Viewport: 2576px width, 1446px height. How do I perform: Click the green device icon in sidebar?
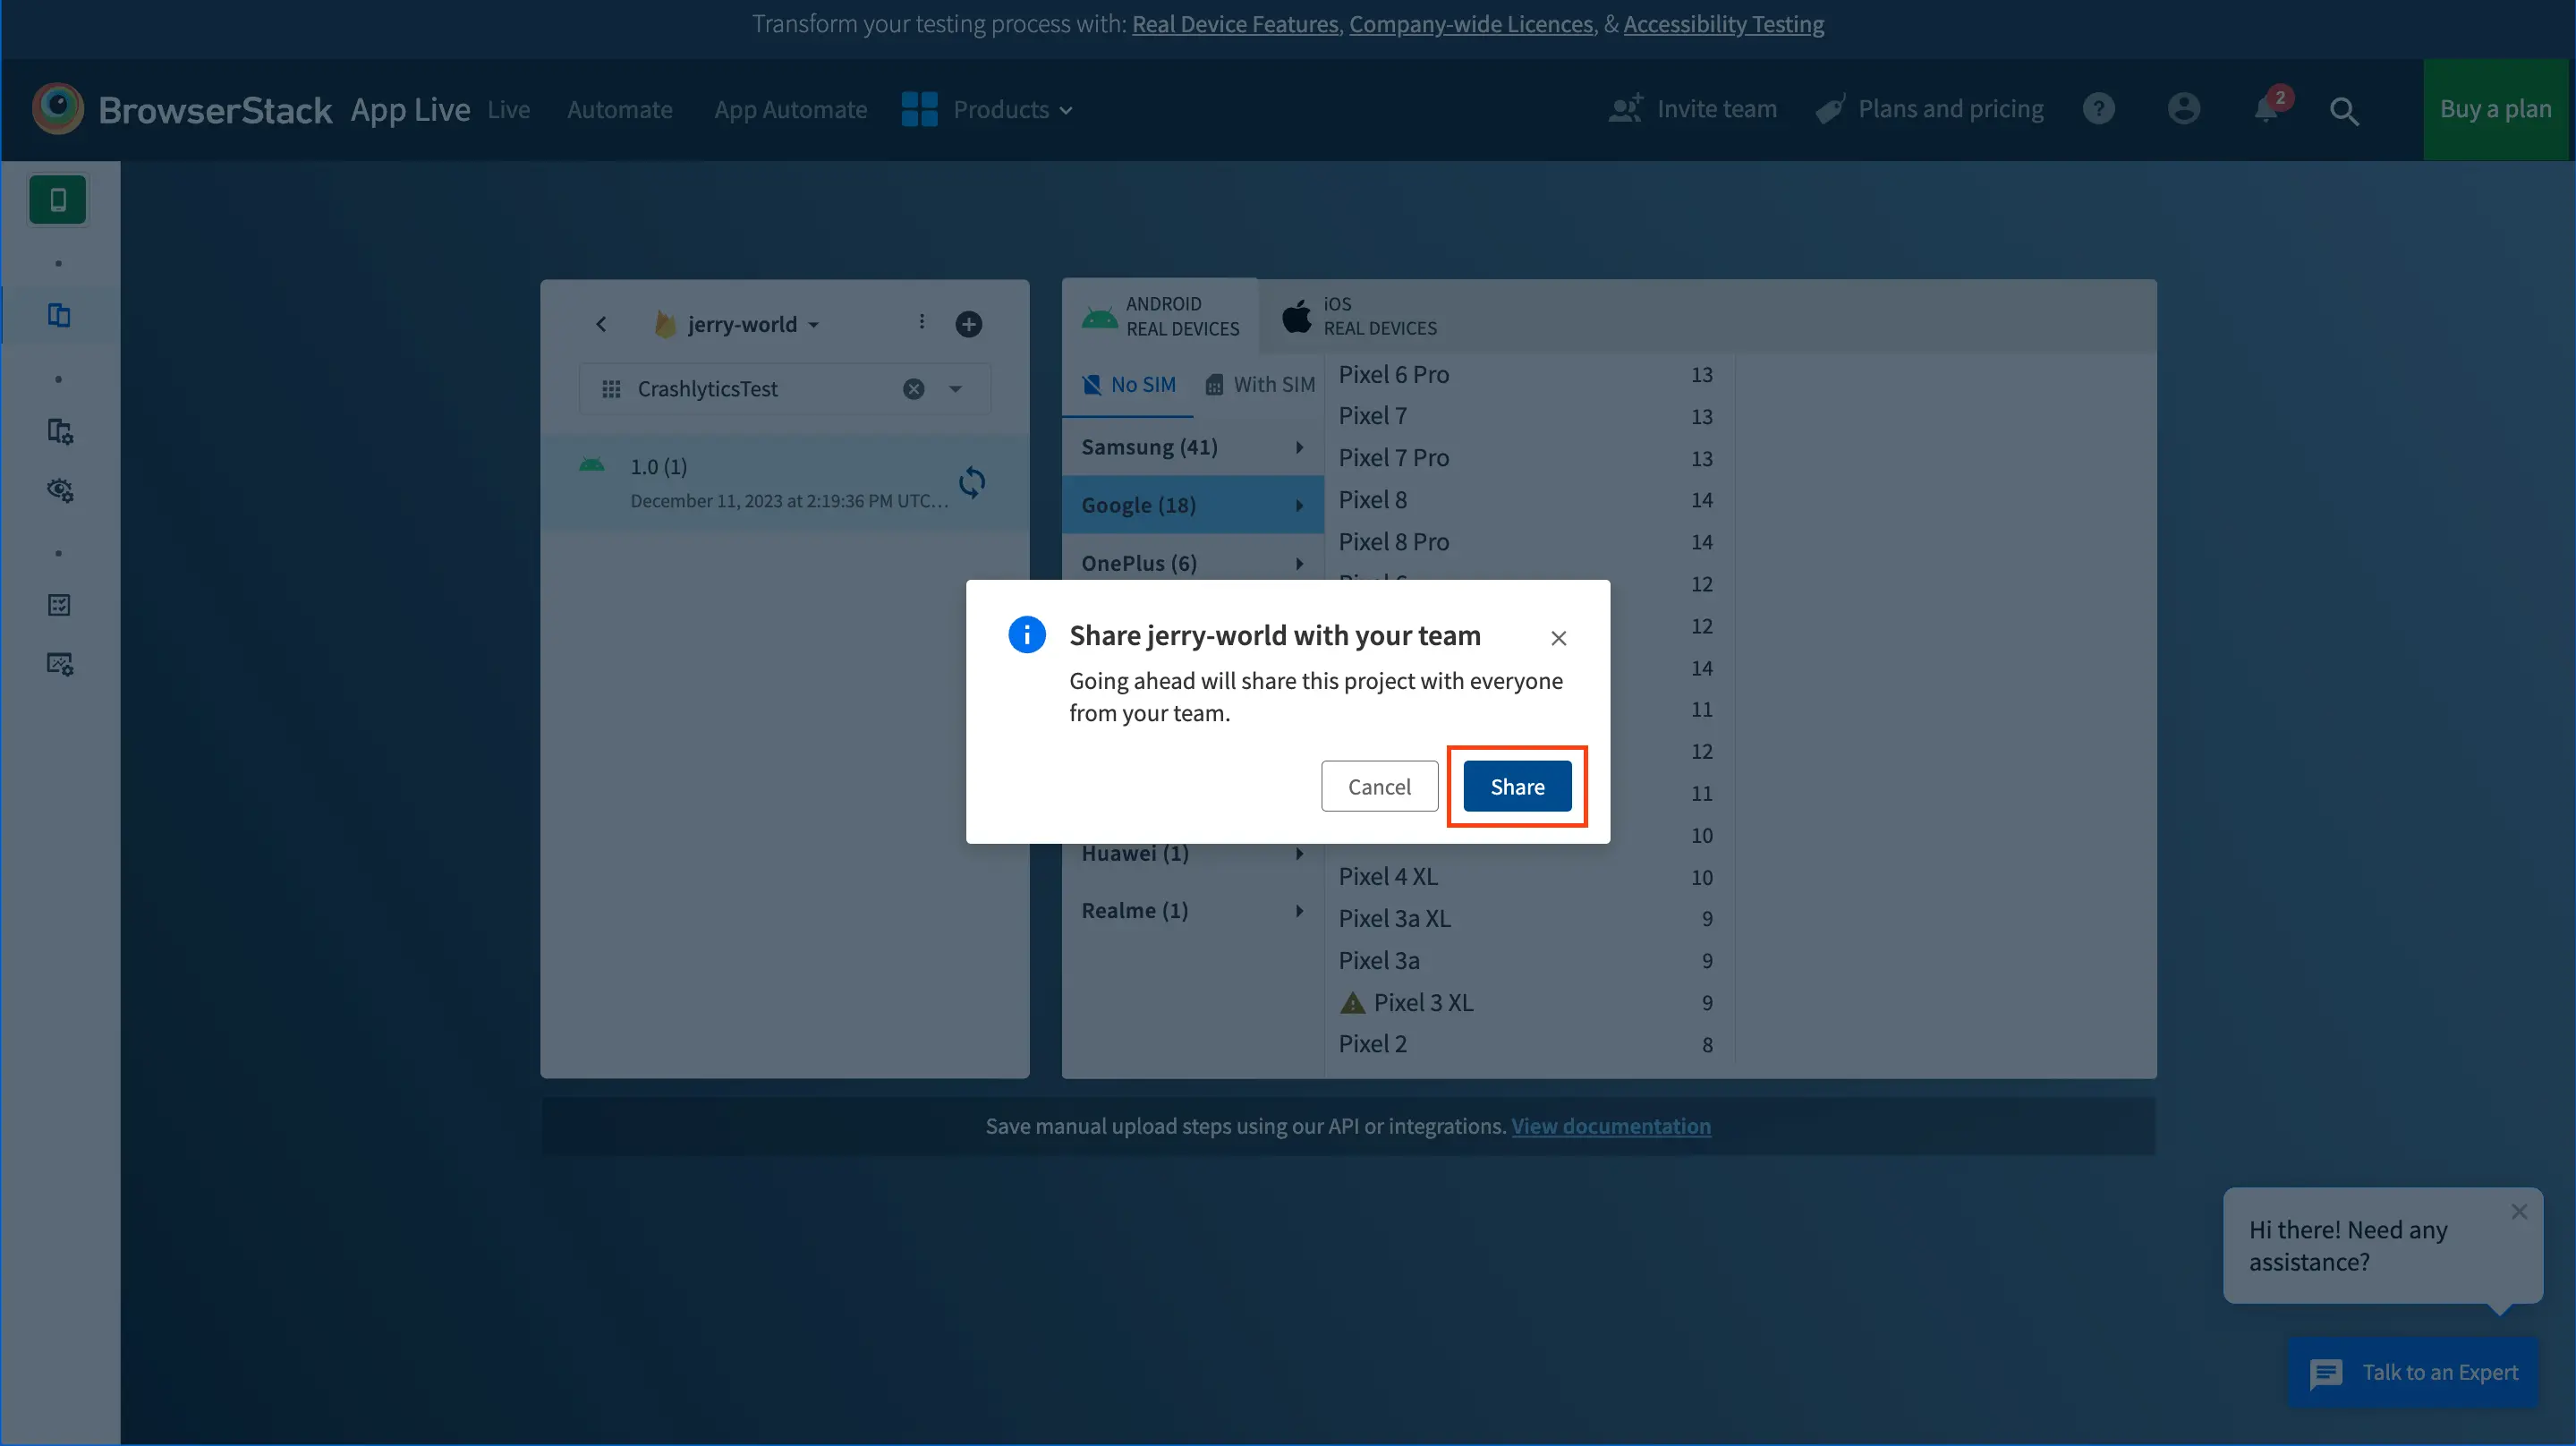(x=58, y=200)
